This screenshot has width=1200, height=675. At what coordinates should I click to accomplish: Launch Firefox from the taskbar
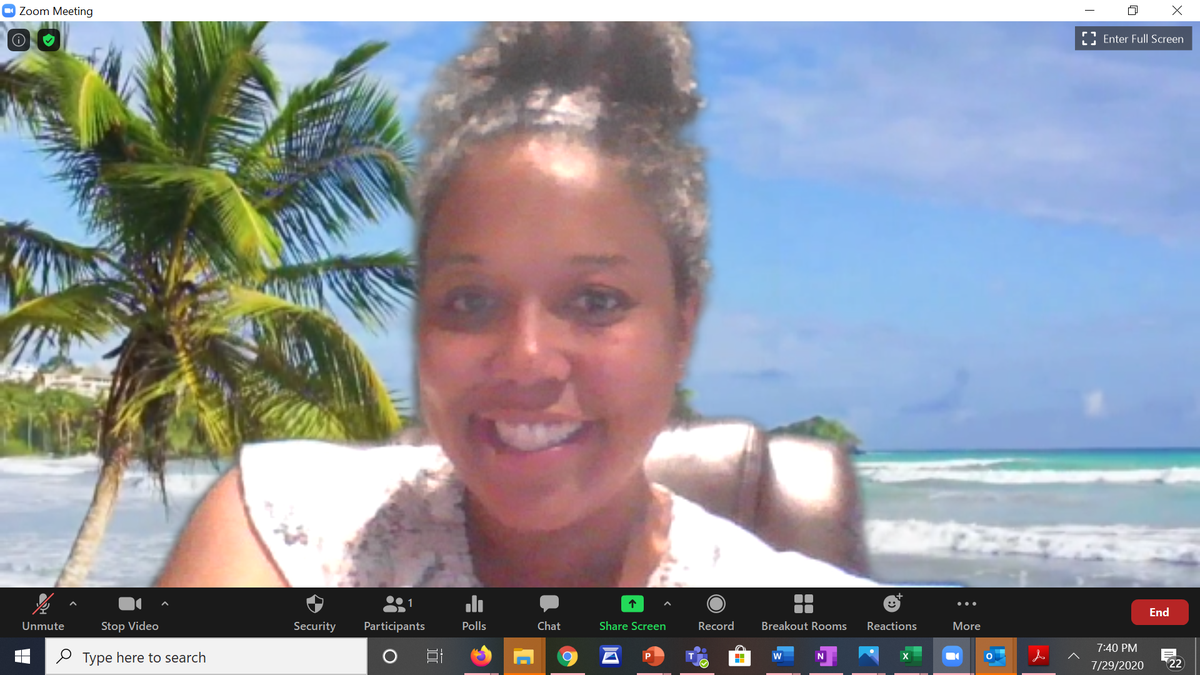(x=481, y=657)
